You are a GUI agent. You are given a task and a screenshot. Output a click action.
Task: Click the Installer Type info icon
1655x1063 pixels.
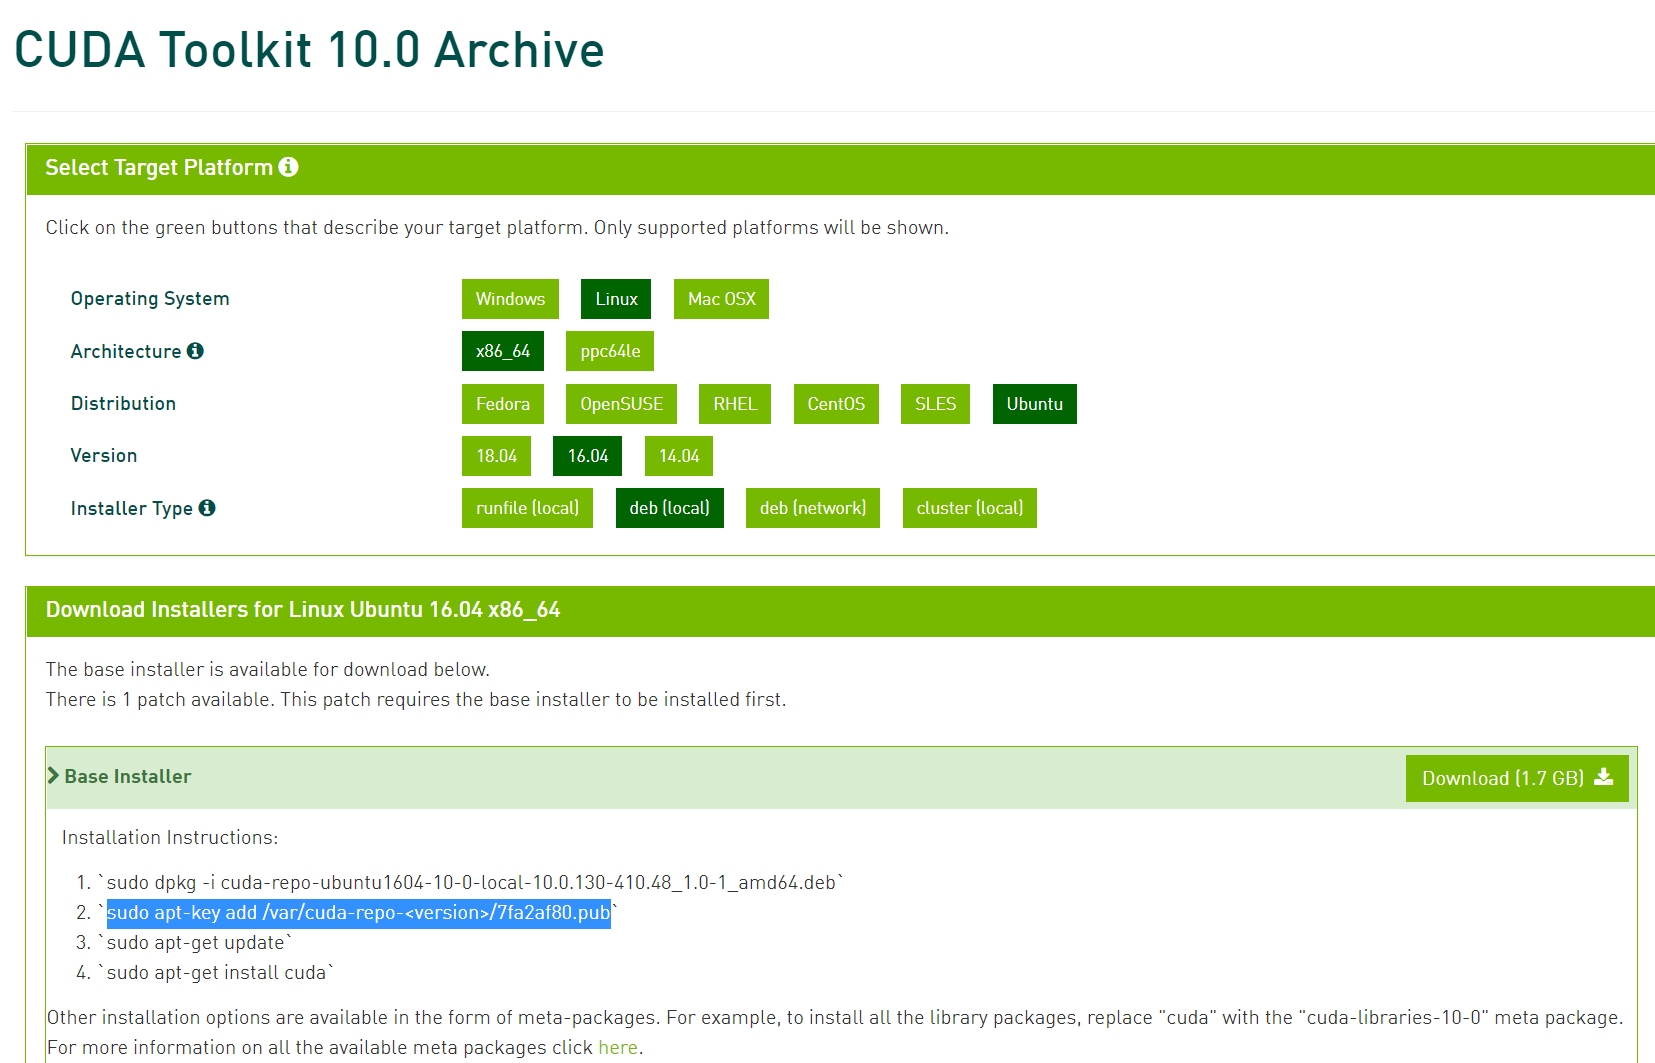[x=207, y=508]
